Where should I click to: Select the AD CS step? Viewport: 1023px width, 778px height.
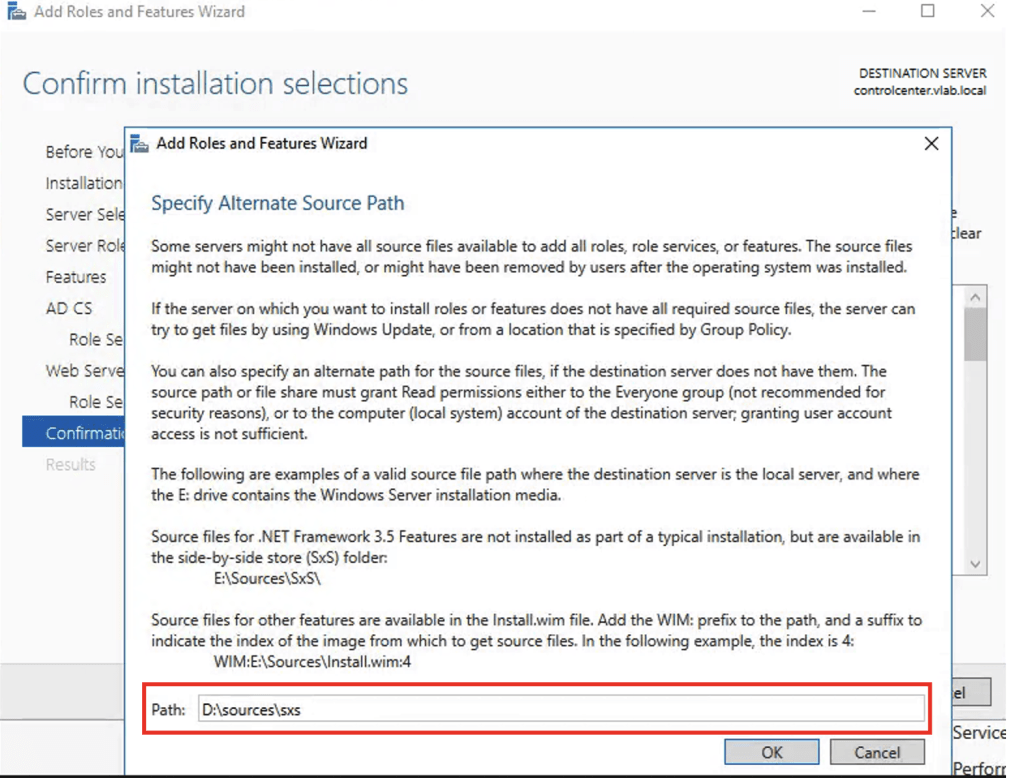tap(68, 308)
